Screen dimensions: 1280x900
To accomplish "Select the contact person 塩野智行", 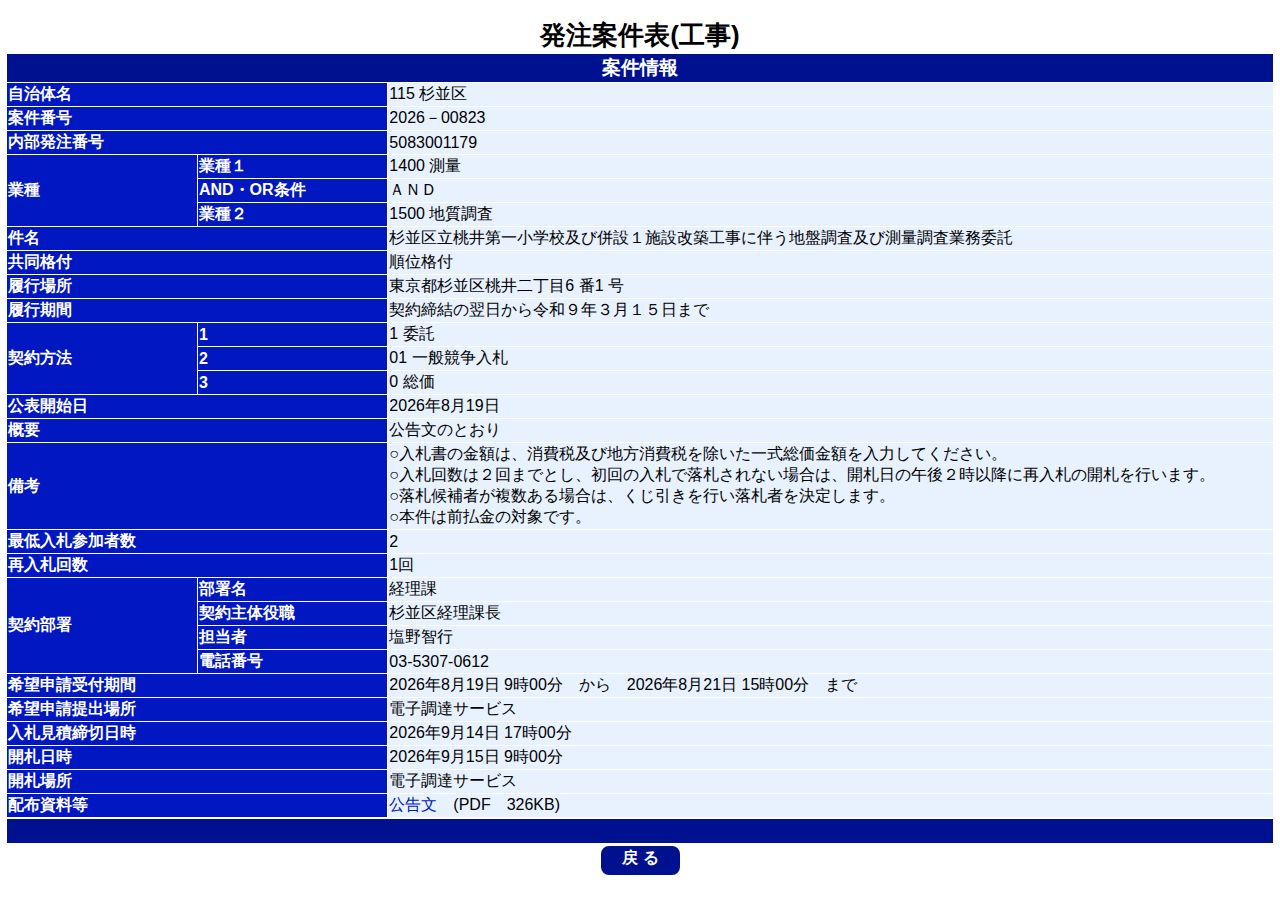I will 421,637.
